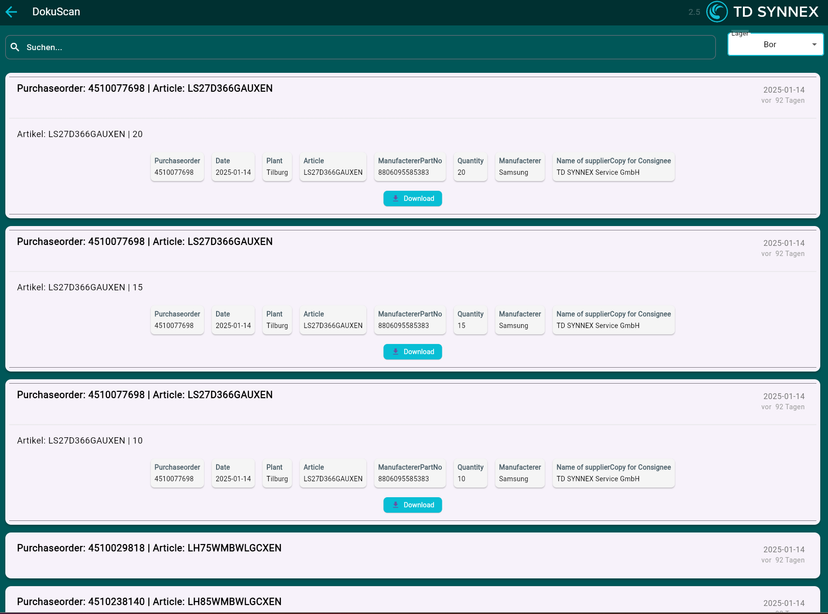
Task: Click Date 2025-01-14 chip in quantity 10 card
Action: (x=233, y=473)
